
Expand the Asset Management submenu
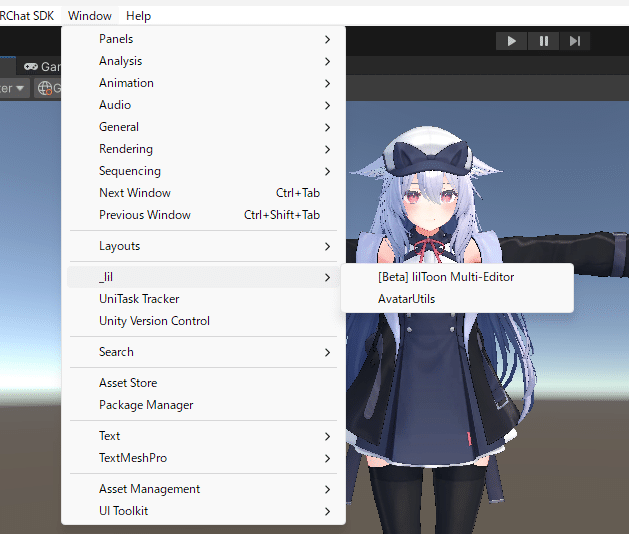[x=203, y=489]
